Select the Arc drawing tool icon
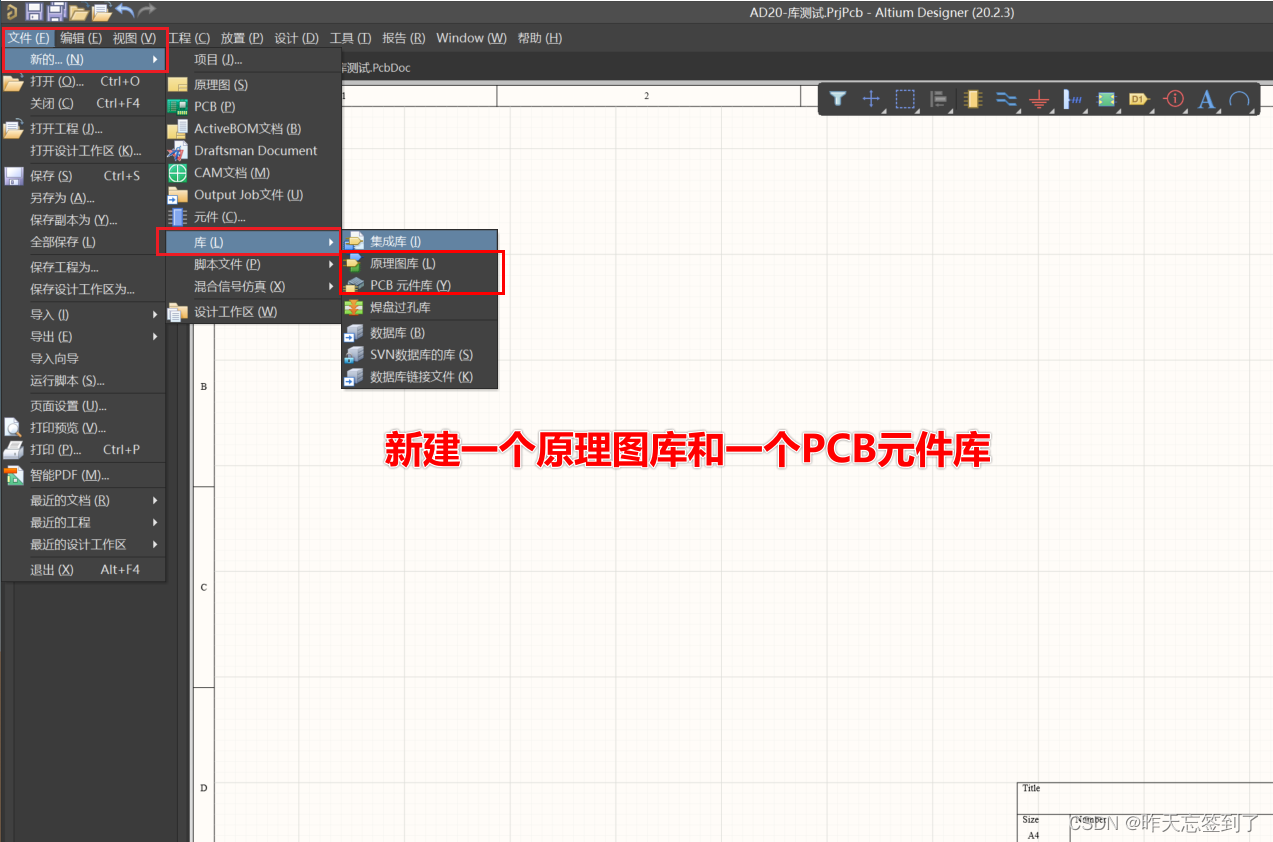This screenshot has height=842, width=1273. tap(1239, 99)
